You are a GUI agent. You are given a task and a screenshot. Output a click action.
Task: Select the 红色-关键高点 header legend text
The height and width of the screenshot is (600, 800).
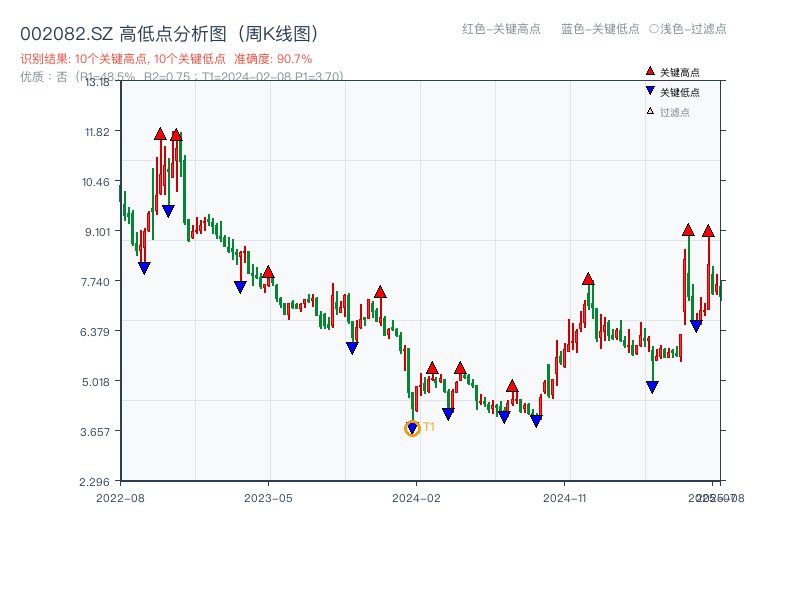point(501,29)
